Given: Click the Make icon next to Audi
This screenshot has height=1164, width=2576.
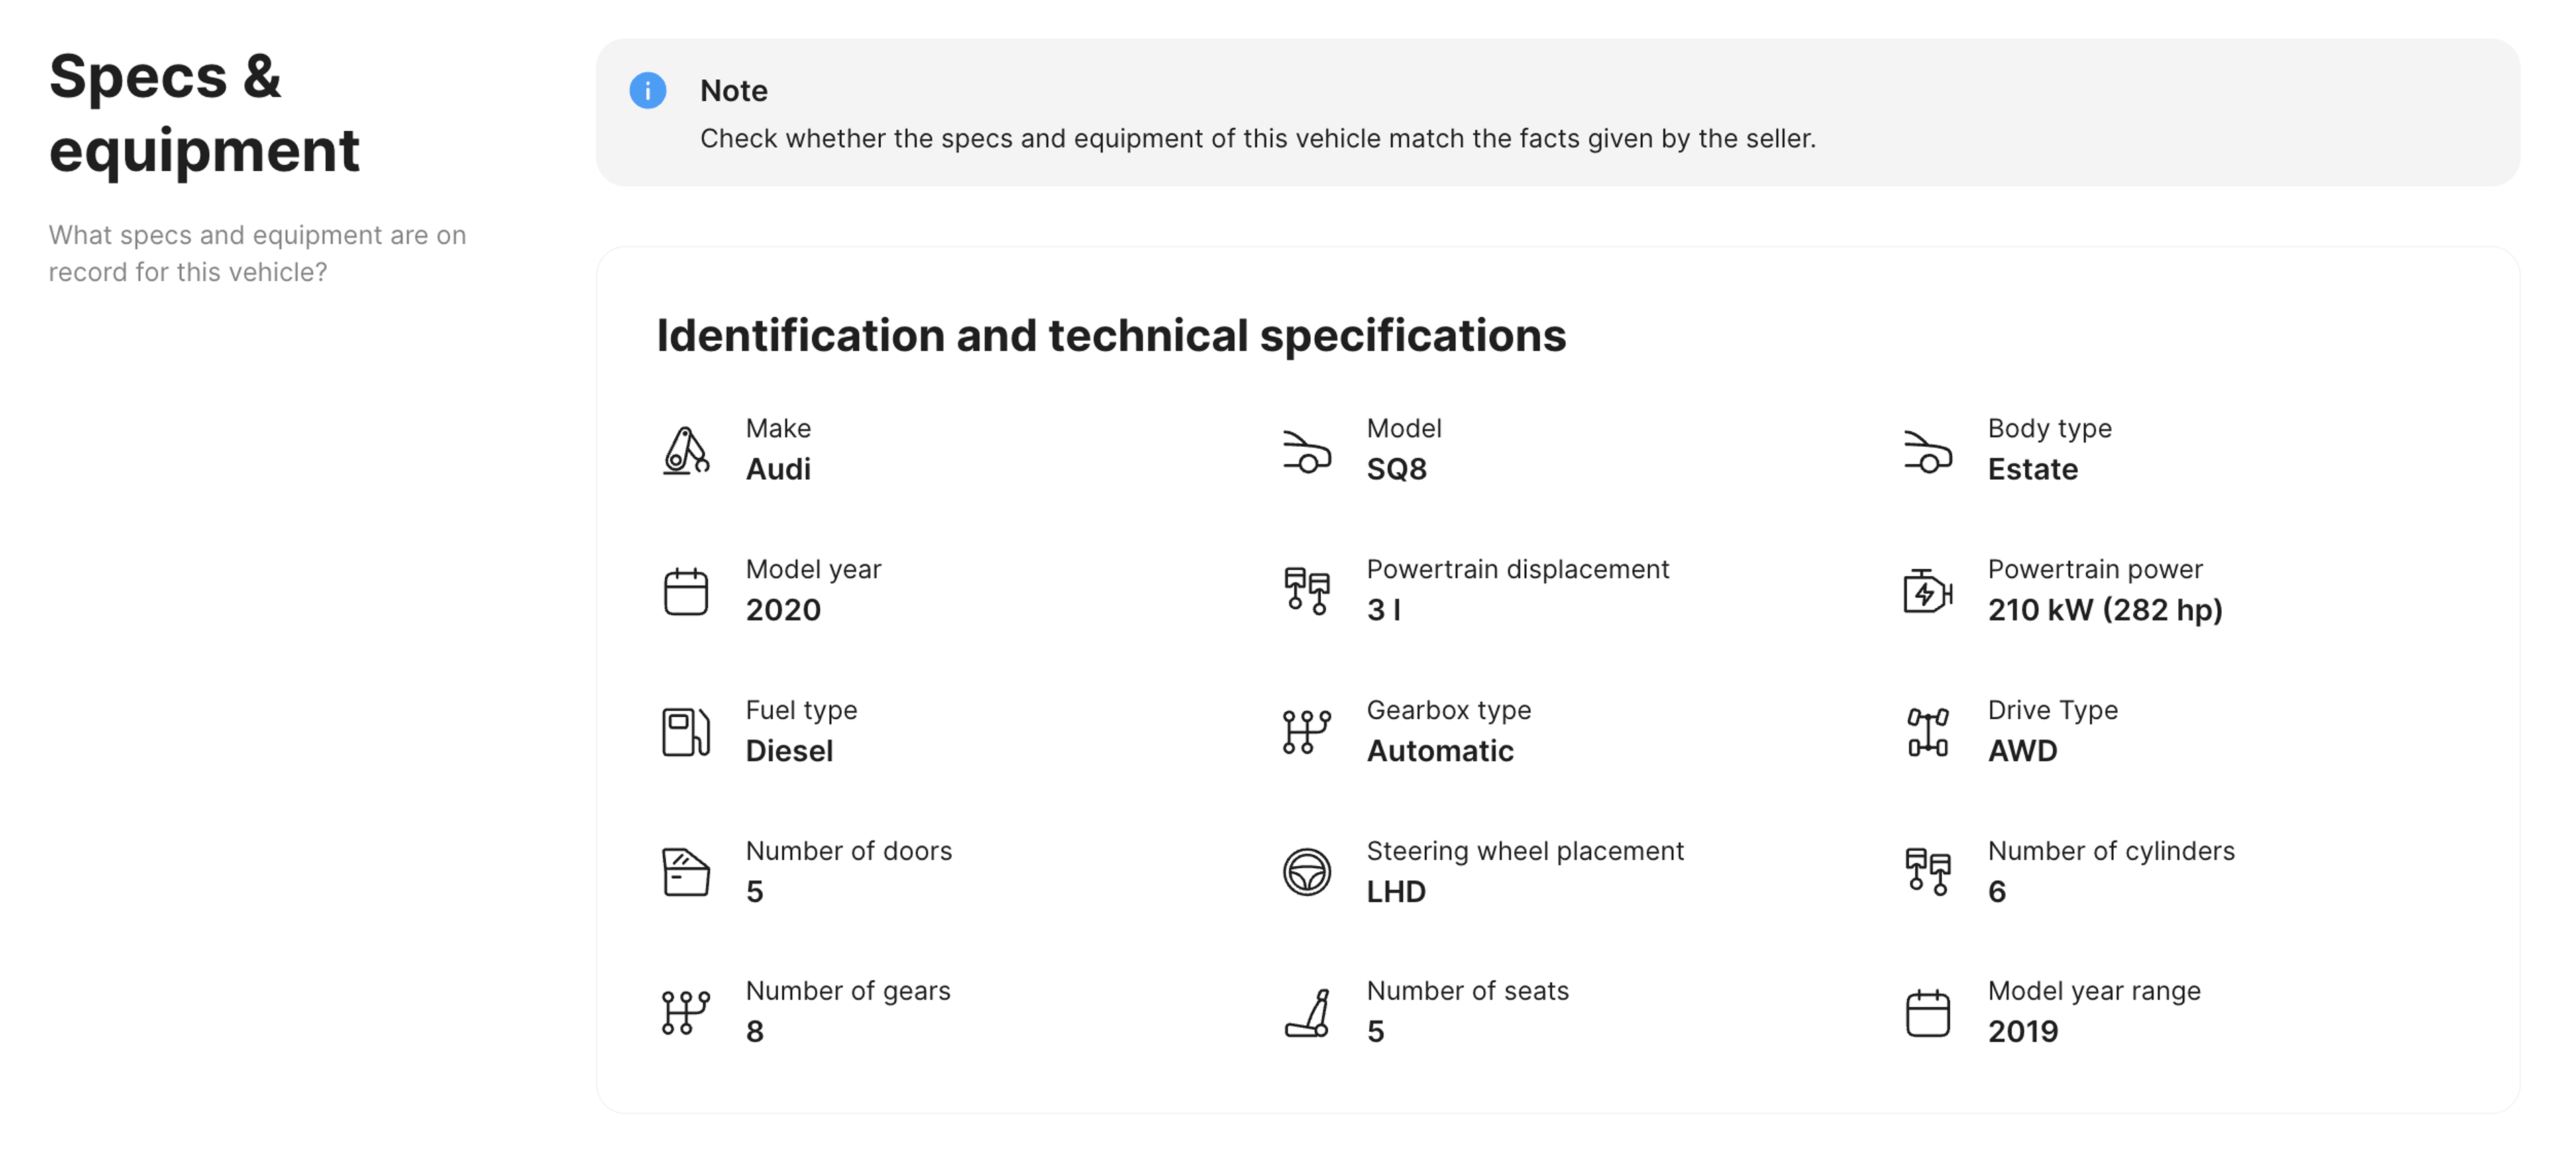Looking at the screenshot, I should (x=686, y=450).
